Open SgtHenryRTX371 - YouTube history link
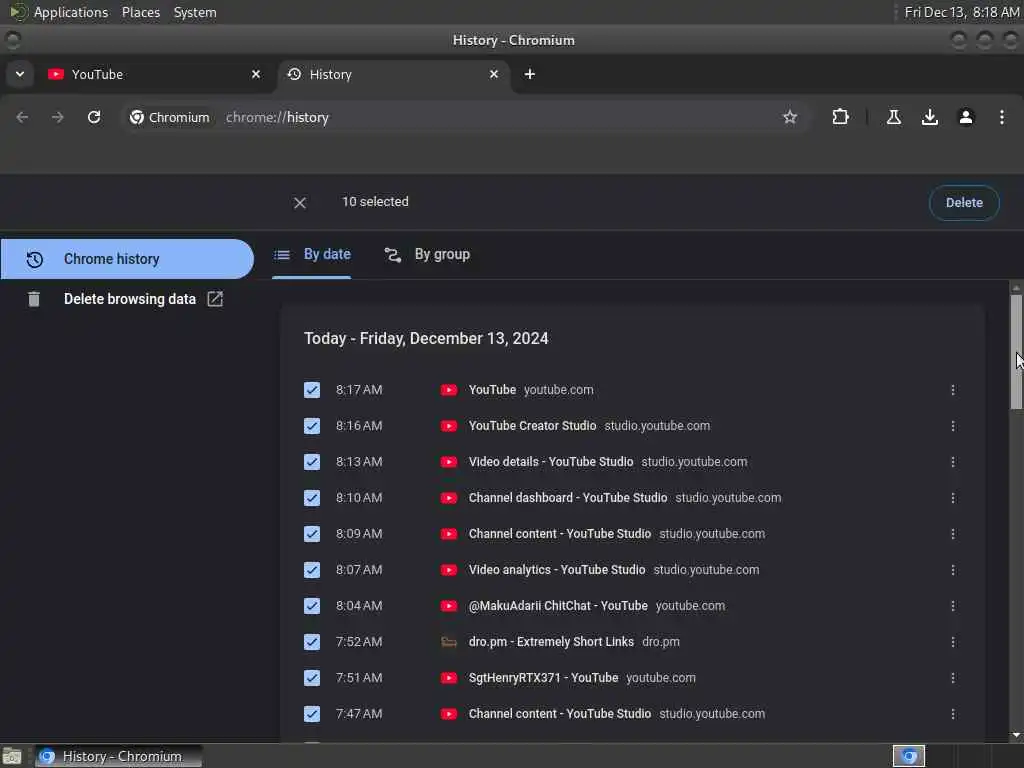 pyautogui.click(x=543, y=678)
